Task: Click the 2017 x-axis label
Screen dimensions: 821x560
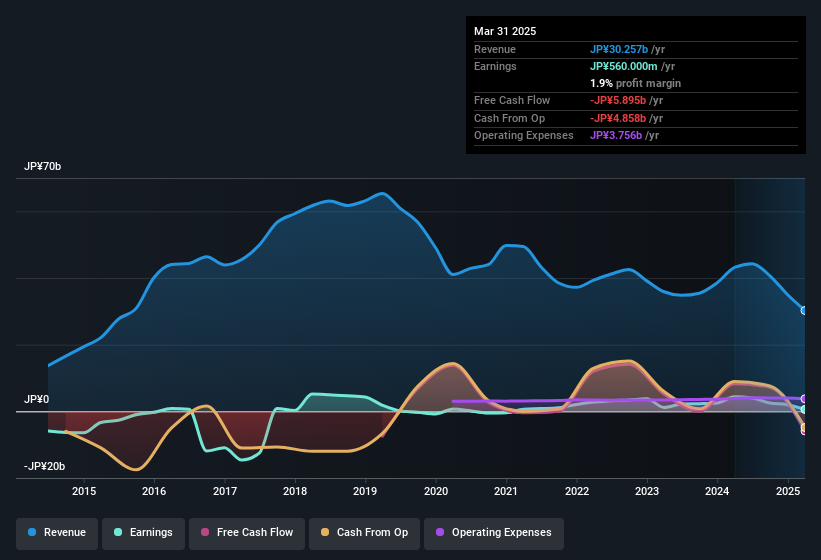Action: point(225,491)
